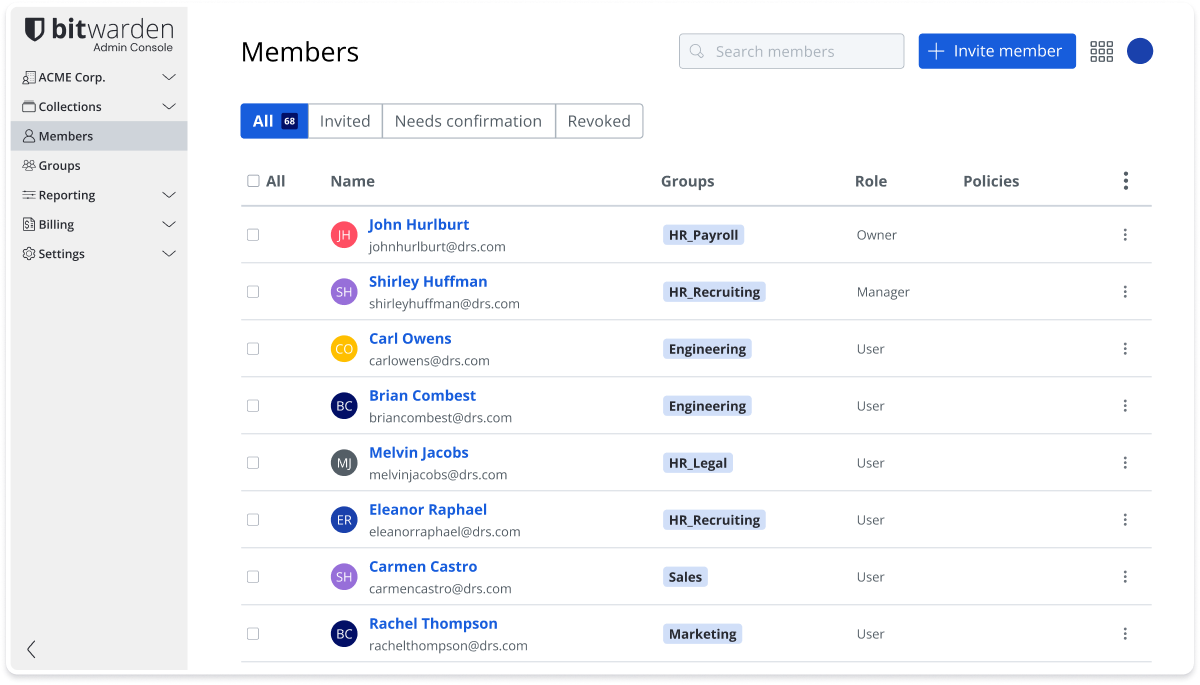The image size is (1200, 685).
Task: Tick the checkbox for Shirley Huffman
Action: (x=253, y=292)
